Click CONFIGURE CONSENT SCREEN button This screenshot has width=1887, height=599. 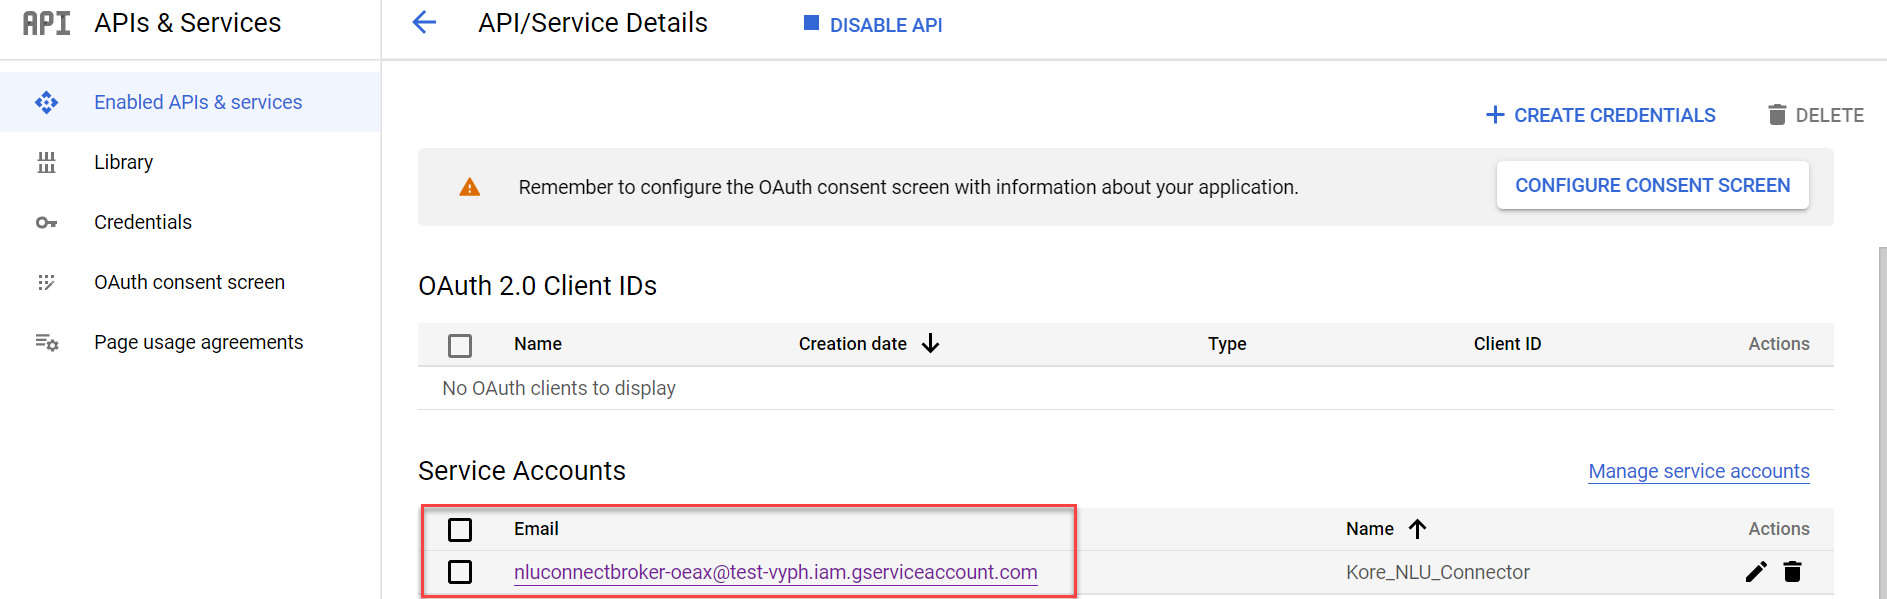click(1652, 185)
